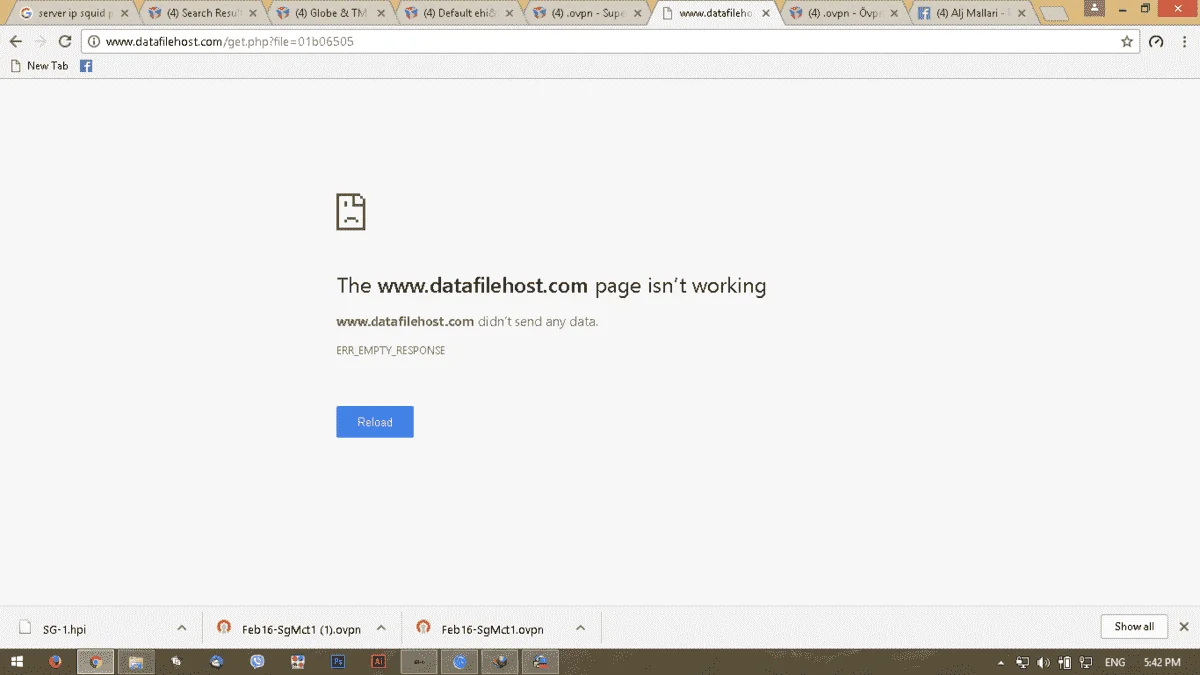This screenshot has height=675, width=1200.
Task: Close the (4) Search Results tab
Action: (x=254, y=14)
